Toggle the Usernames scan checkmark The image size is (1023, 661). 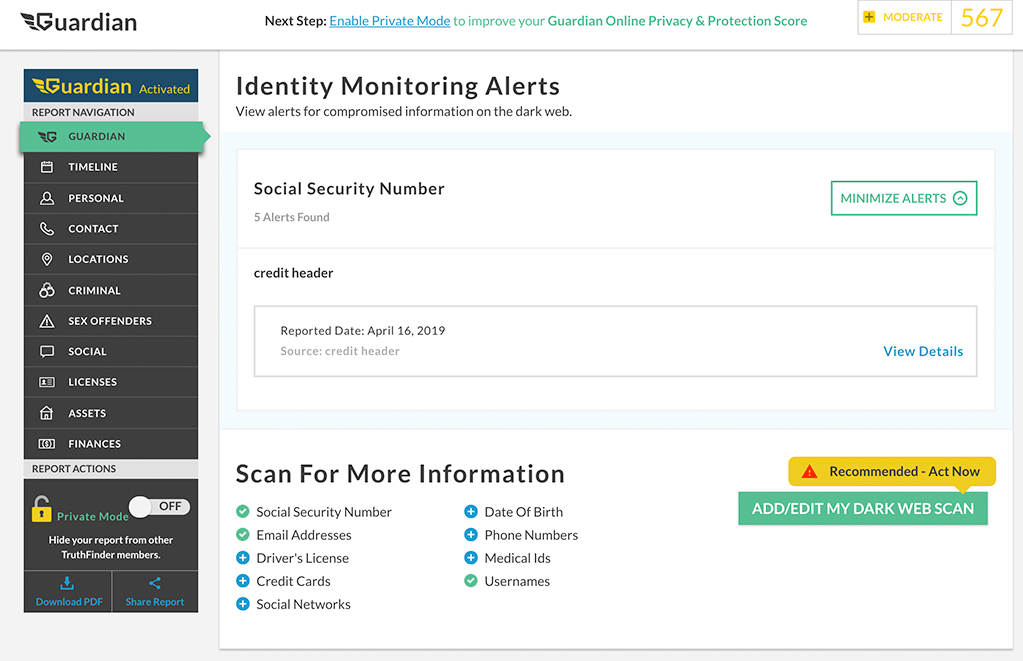click(x=470, y=581)
